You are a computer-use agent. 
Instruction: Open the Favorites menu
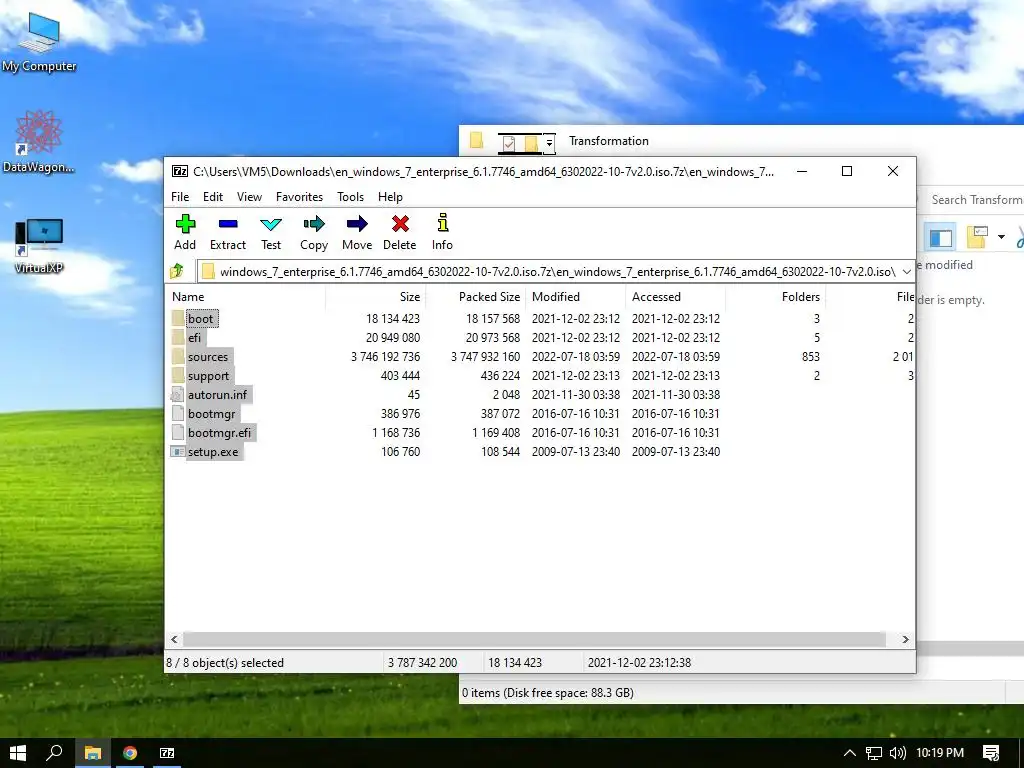pyautogui.click(x=299, y=197)
